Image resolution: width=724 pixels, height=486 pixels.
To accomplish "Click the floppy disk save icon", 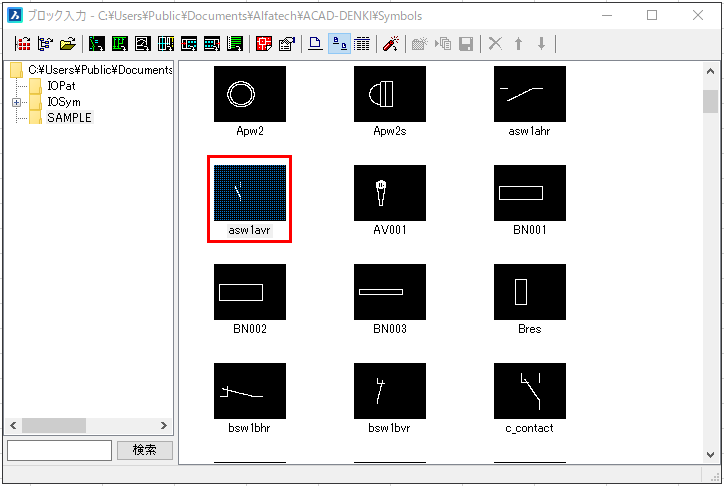I will 466,44.
